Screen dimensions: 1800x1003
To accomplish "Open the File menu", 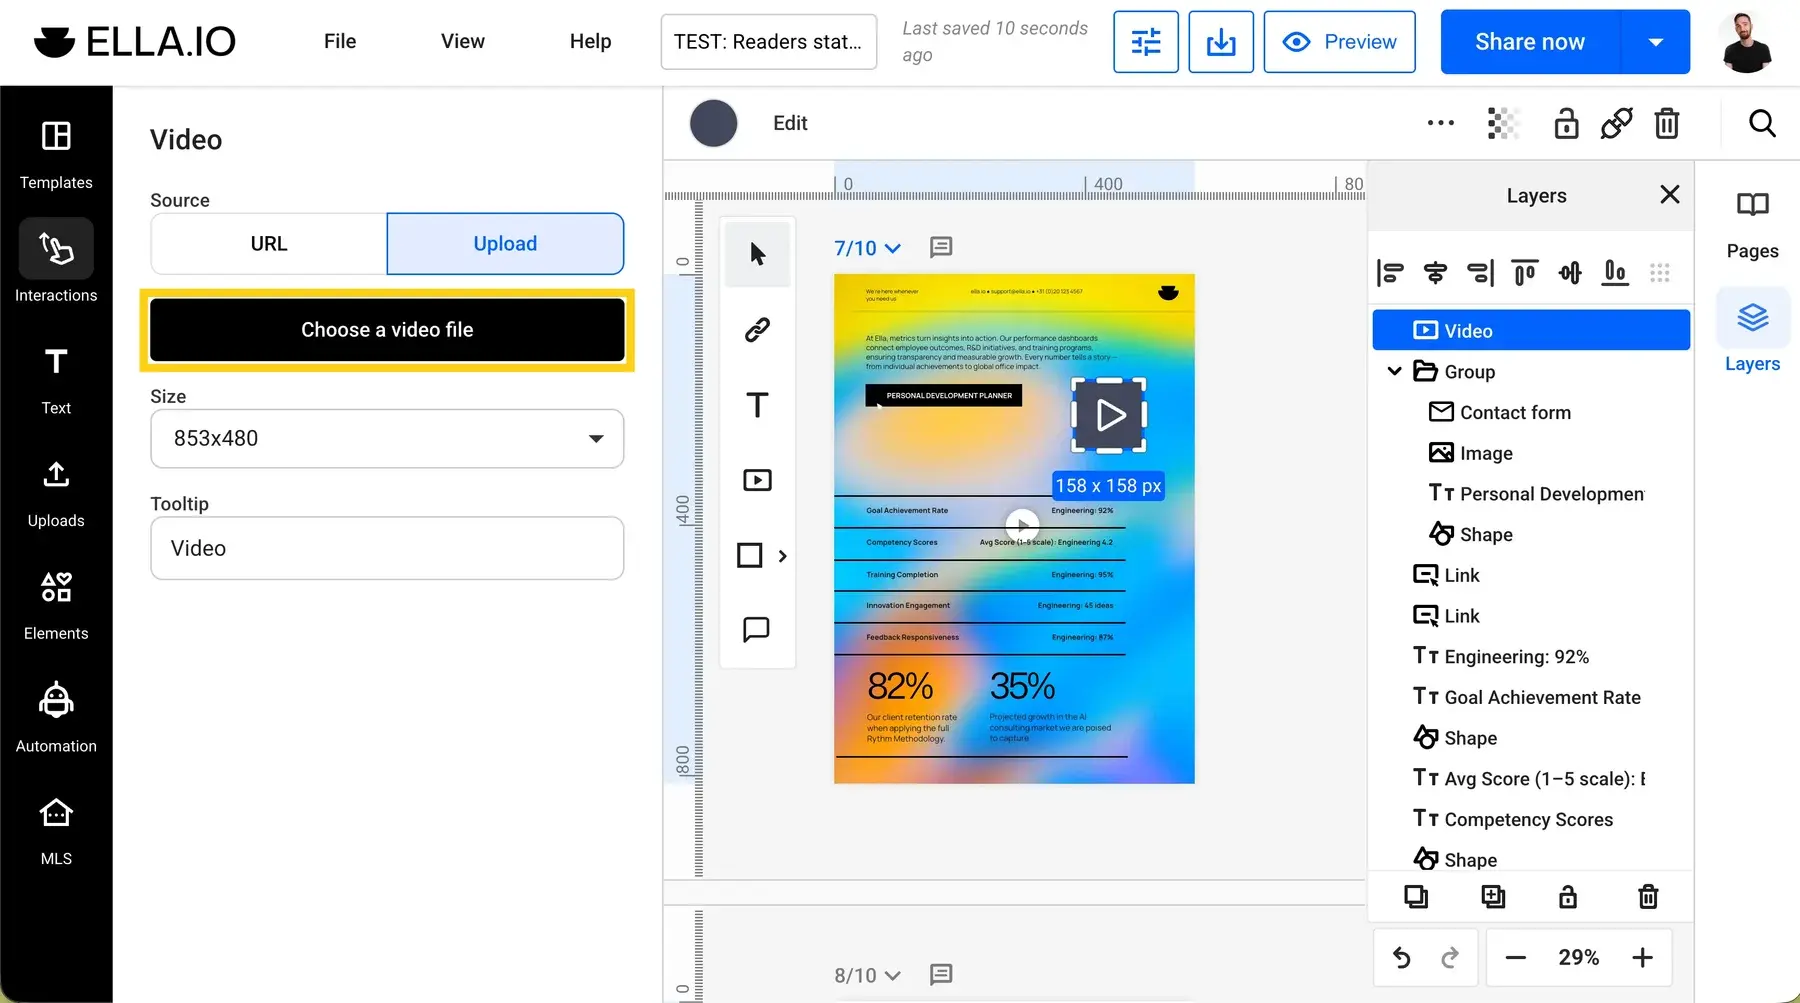I will [x=340, y=41].
